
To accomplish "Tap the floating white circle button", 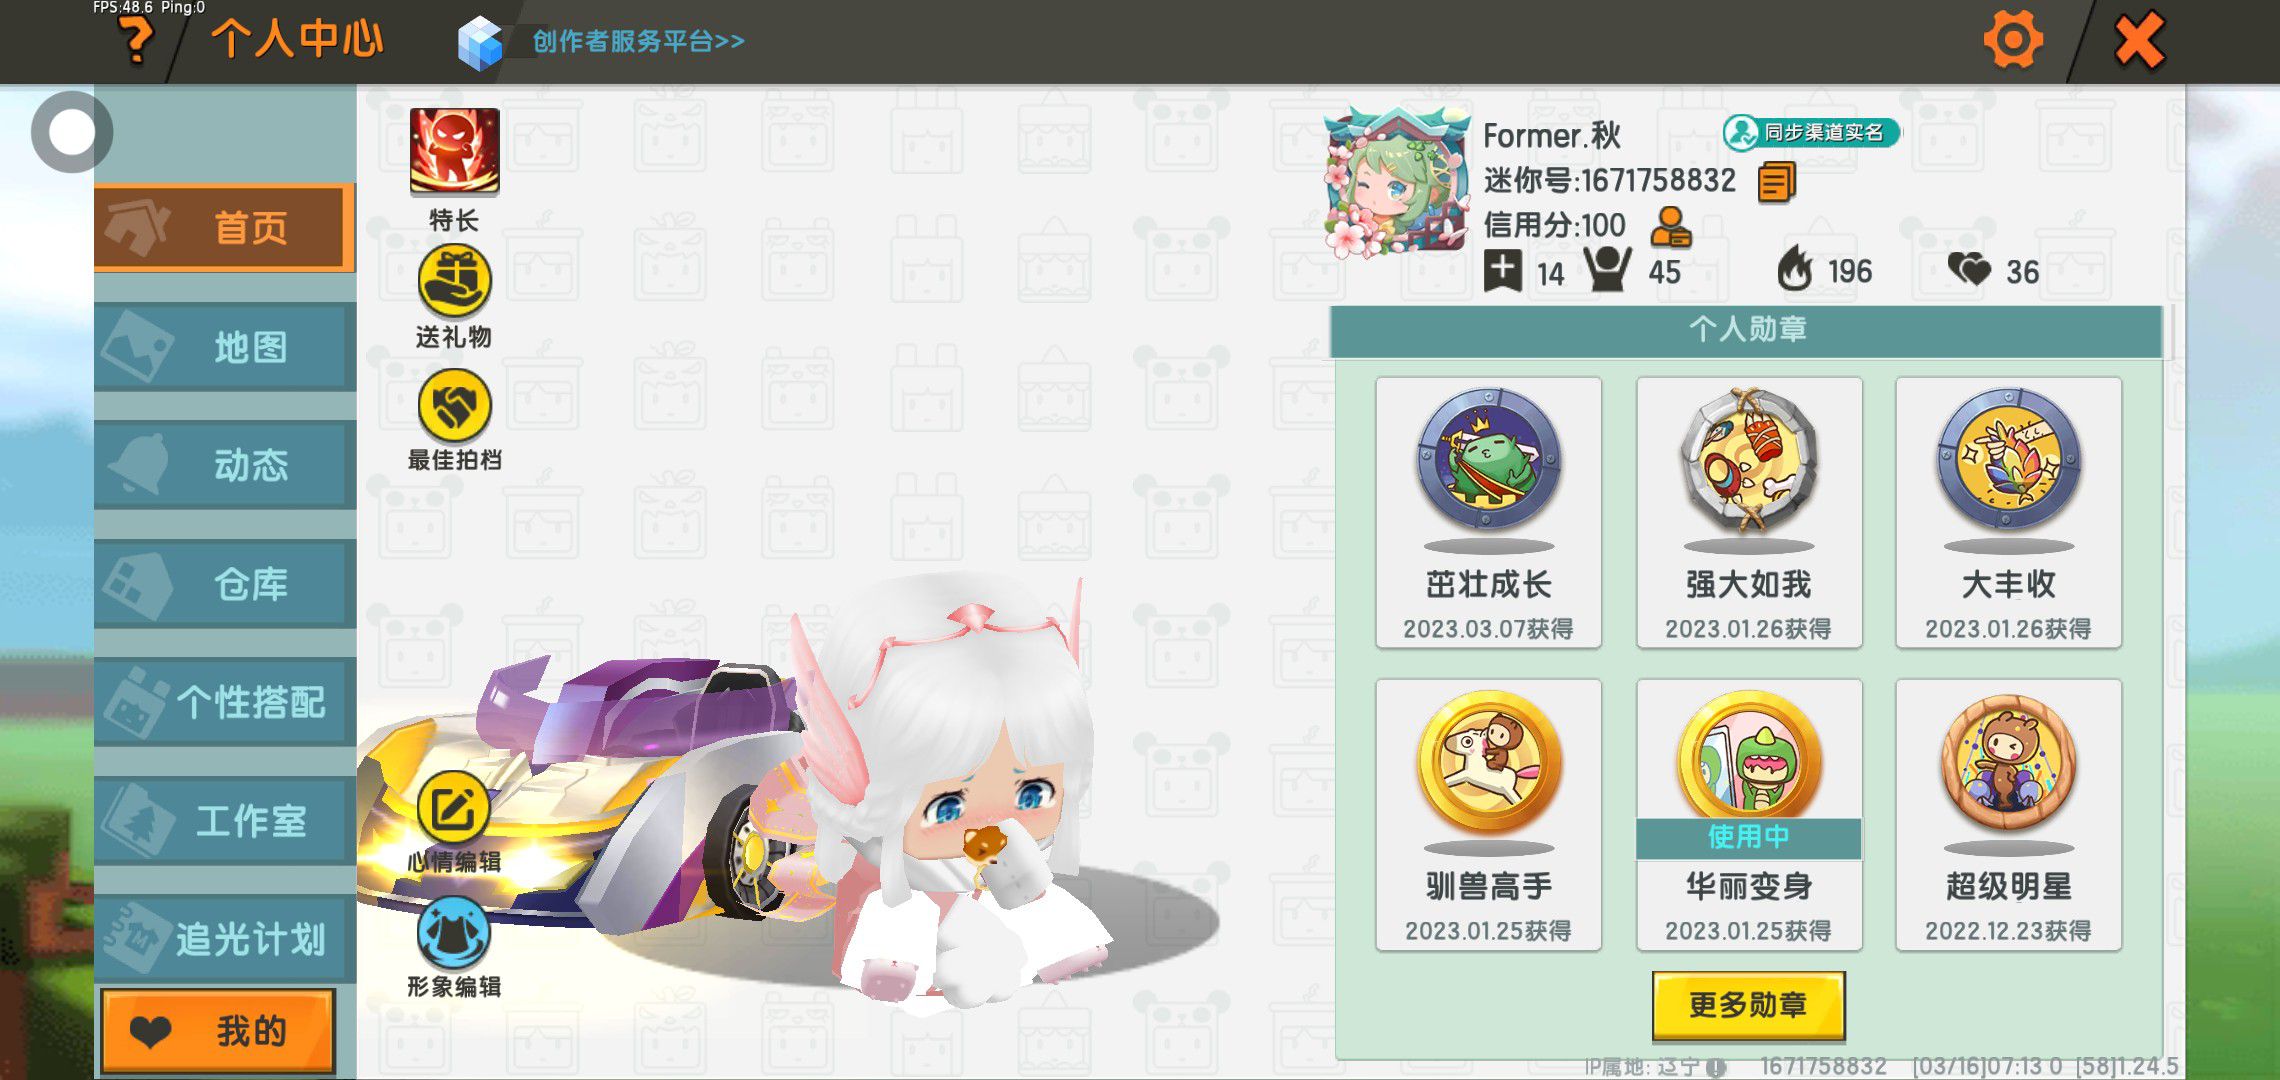I will (x=71, y=132).
